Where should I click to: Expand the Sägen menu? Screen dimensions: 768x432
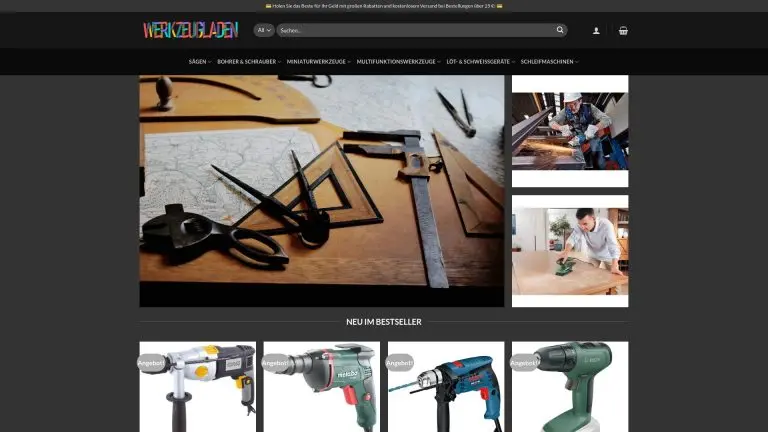pyautogui.click(x=199, y=62)
